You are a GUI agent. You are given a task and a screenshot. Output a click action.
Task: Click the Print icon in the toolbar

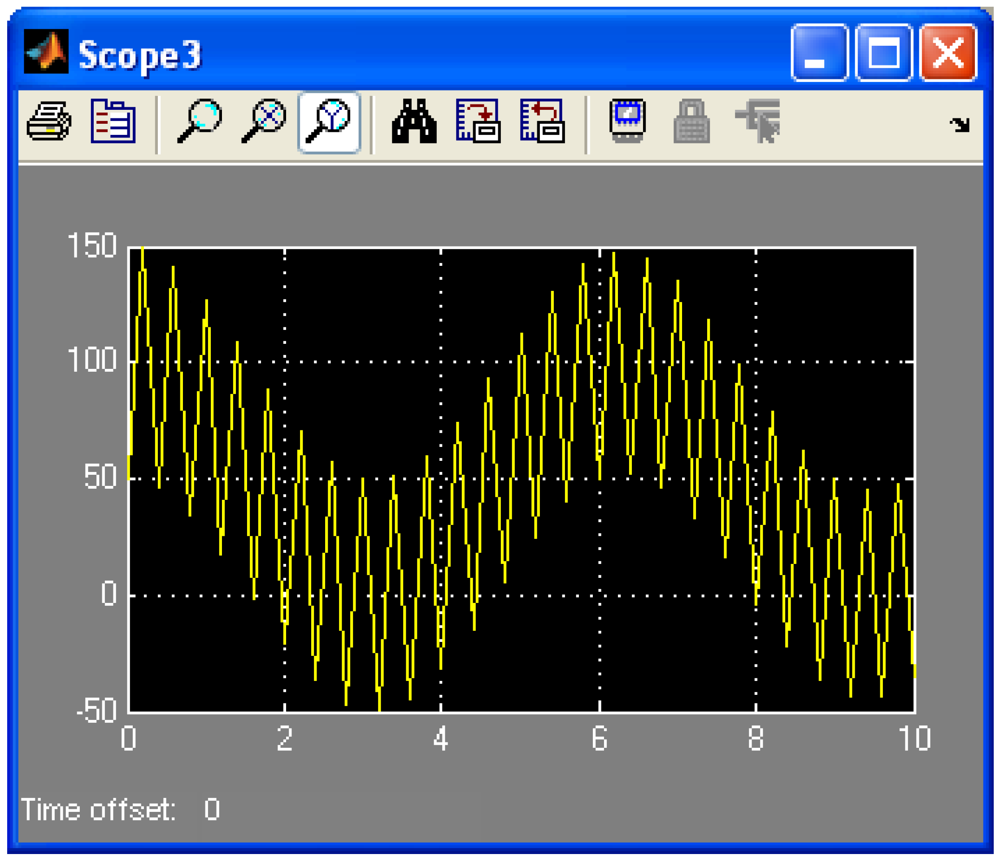point(48,123)
